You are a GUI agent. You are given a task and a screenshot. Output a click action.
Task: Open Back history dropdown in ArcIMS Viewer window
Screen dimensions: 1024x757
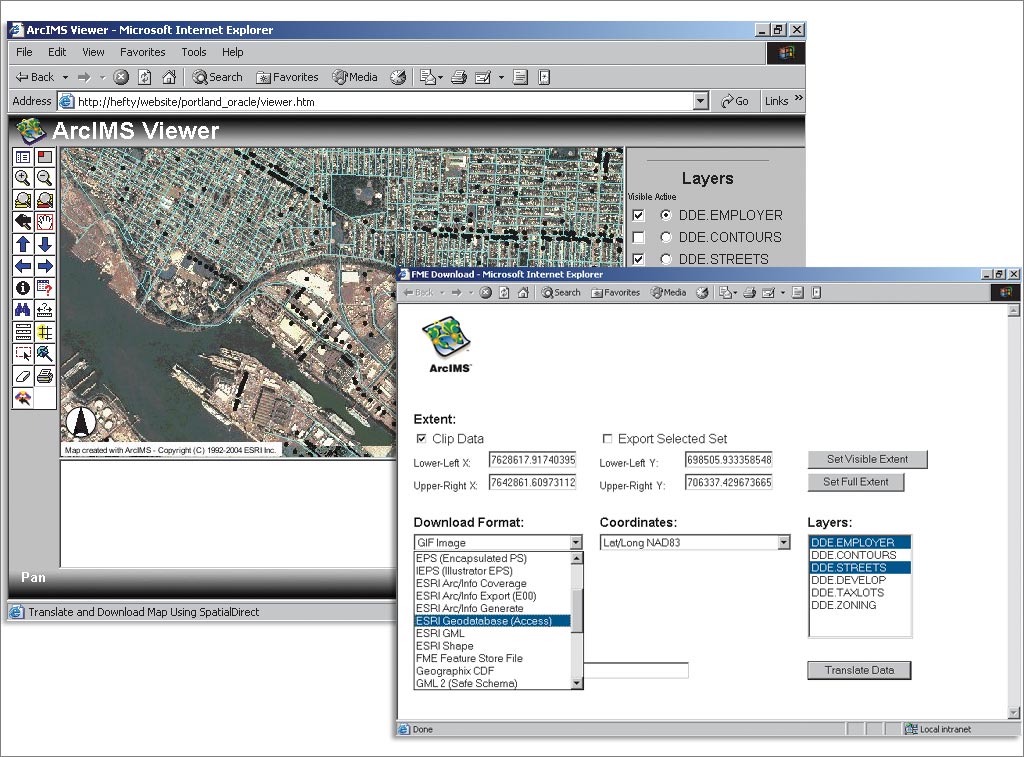(65, 77)
